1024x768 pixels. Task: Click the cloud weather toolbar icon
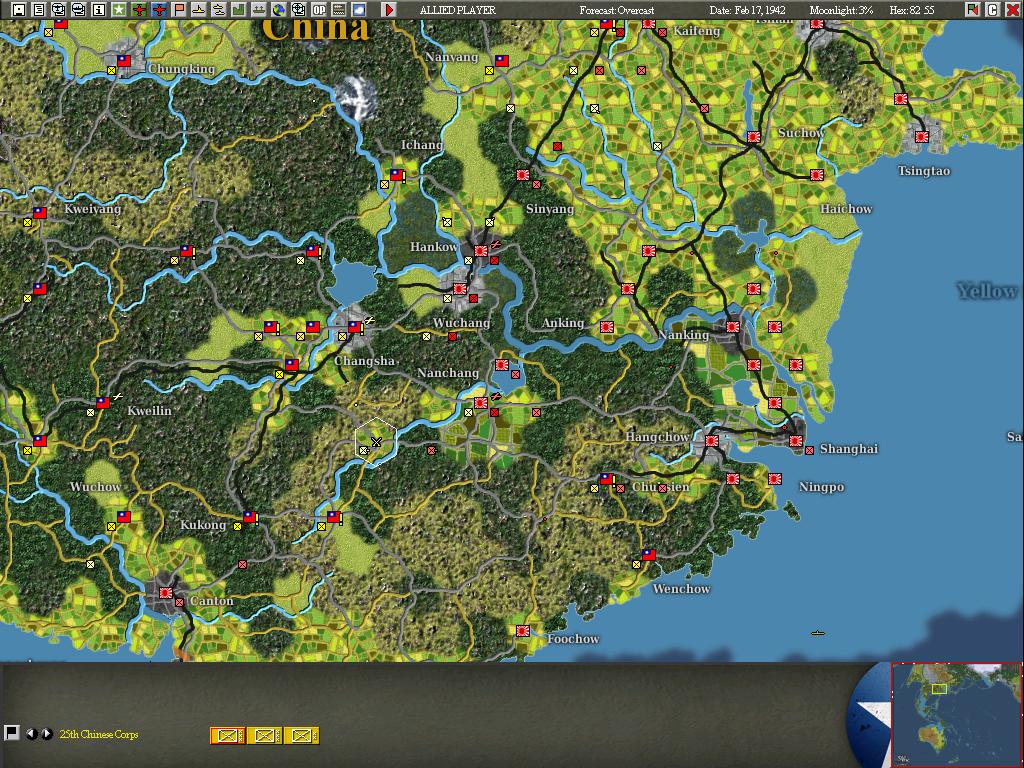359,9
